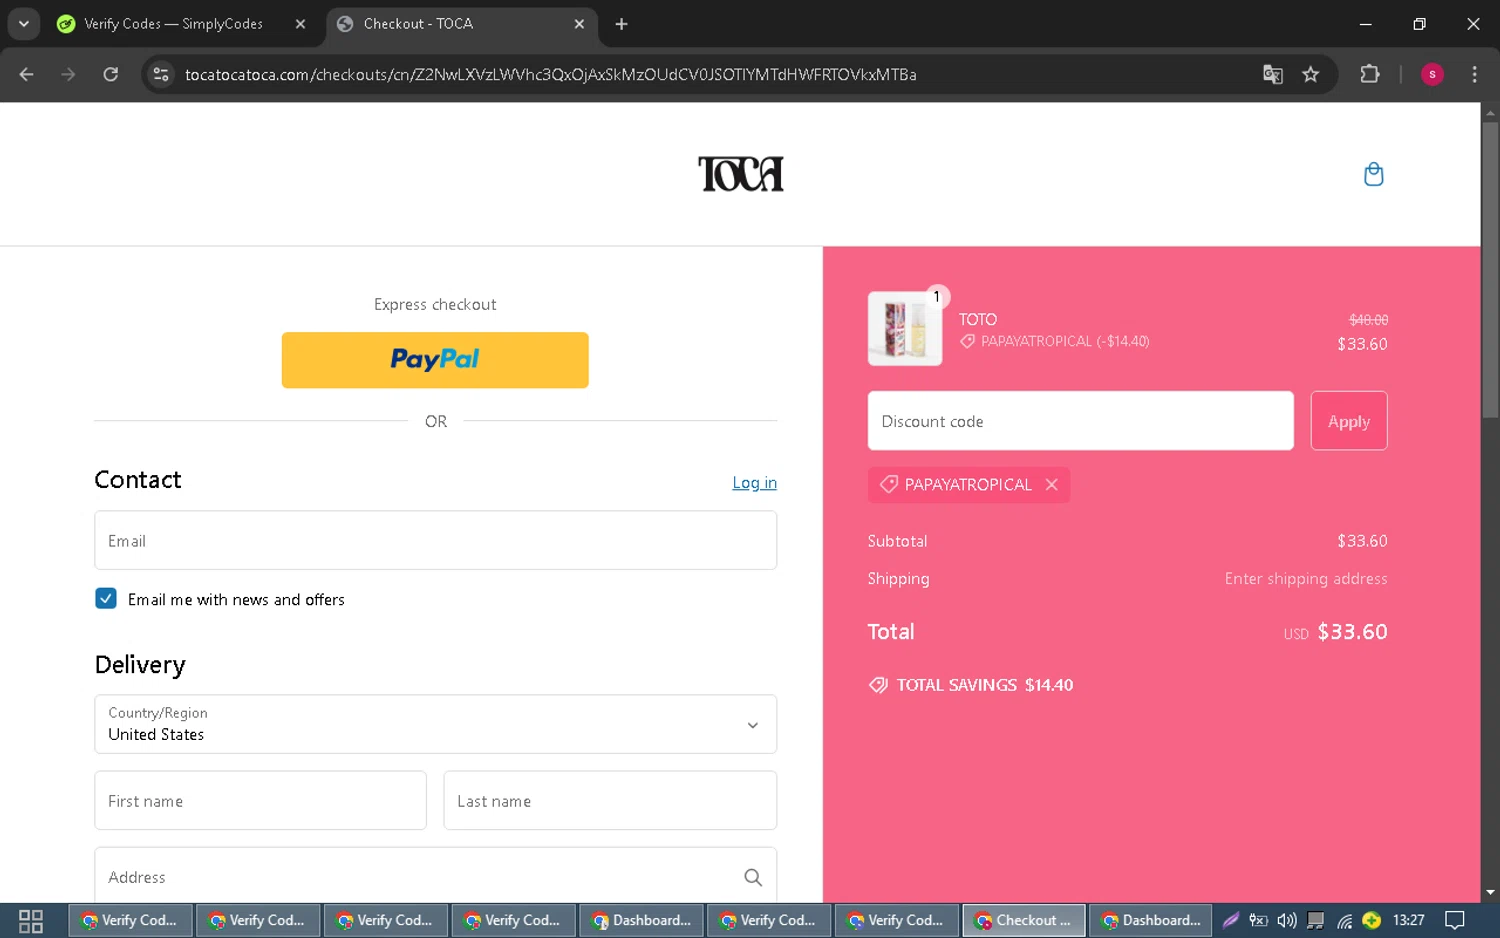Open the first Verify Cod... taskbar window
This screenshot has width=1500, height=938.
130,920
